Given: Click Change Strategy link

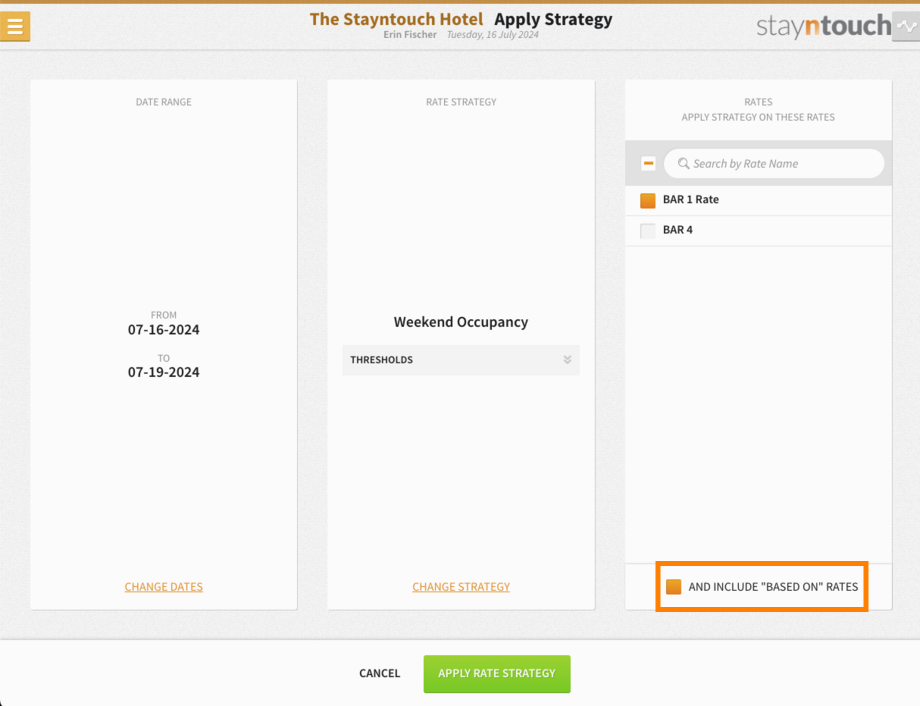Looking at the screenshot, I should 461,587.
